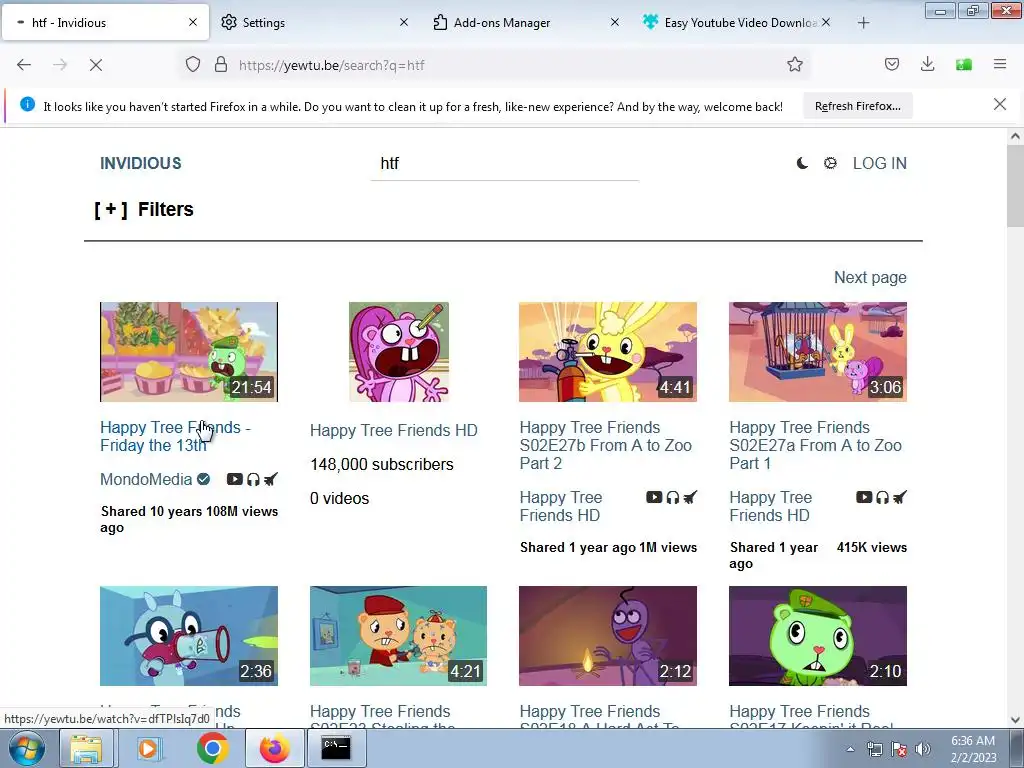Watch From A to Zoo Part 1 on YouTube icon

pyautogui.click(x=864, y=498)
